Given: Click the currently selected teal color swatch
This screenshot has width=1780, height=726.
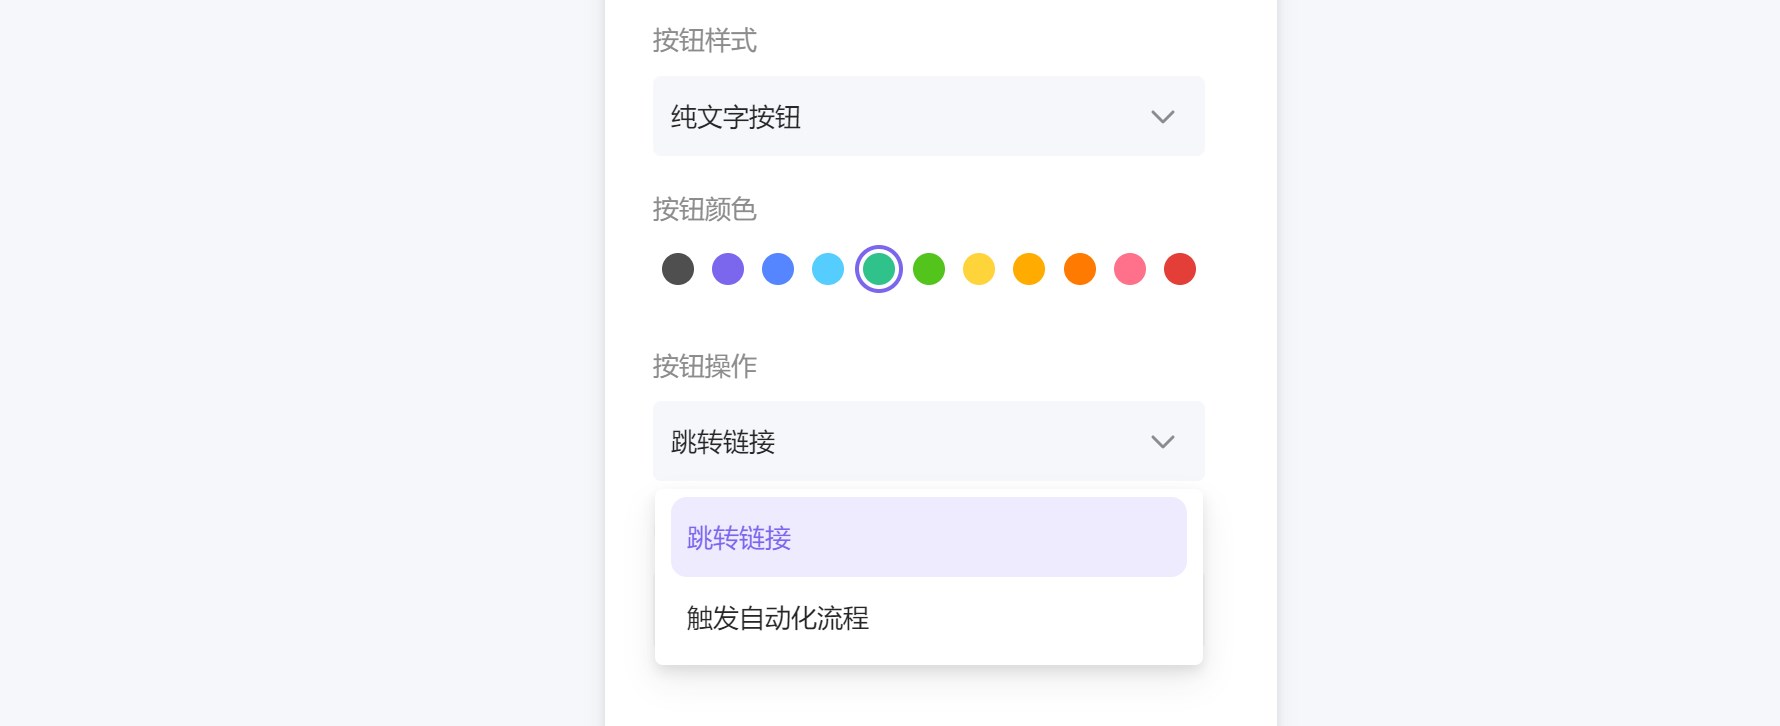Looking at the screenshot, I should (x=878, y=269).
